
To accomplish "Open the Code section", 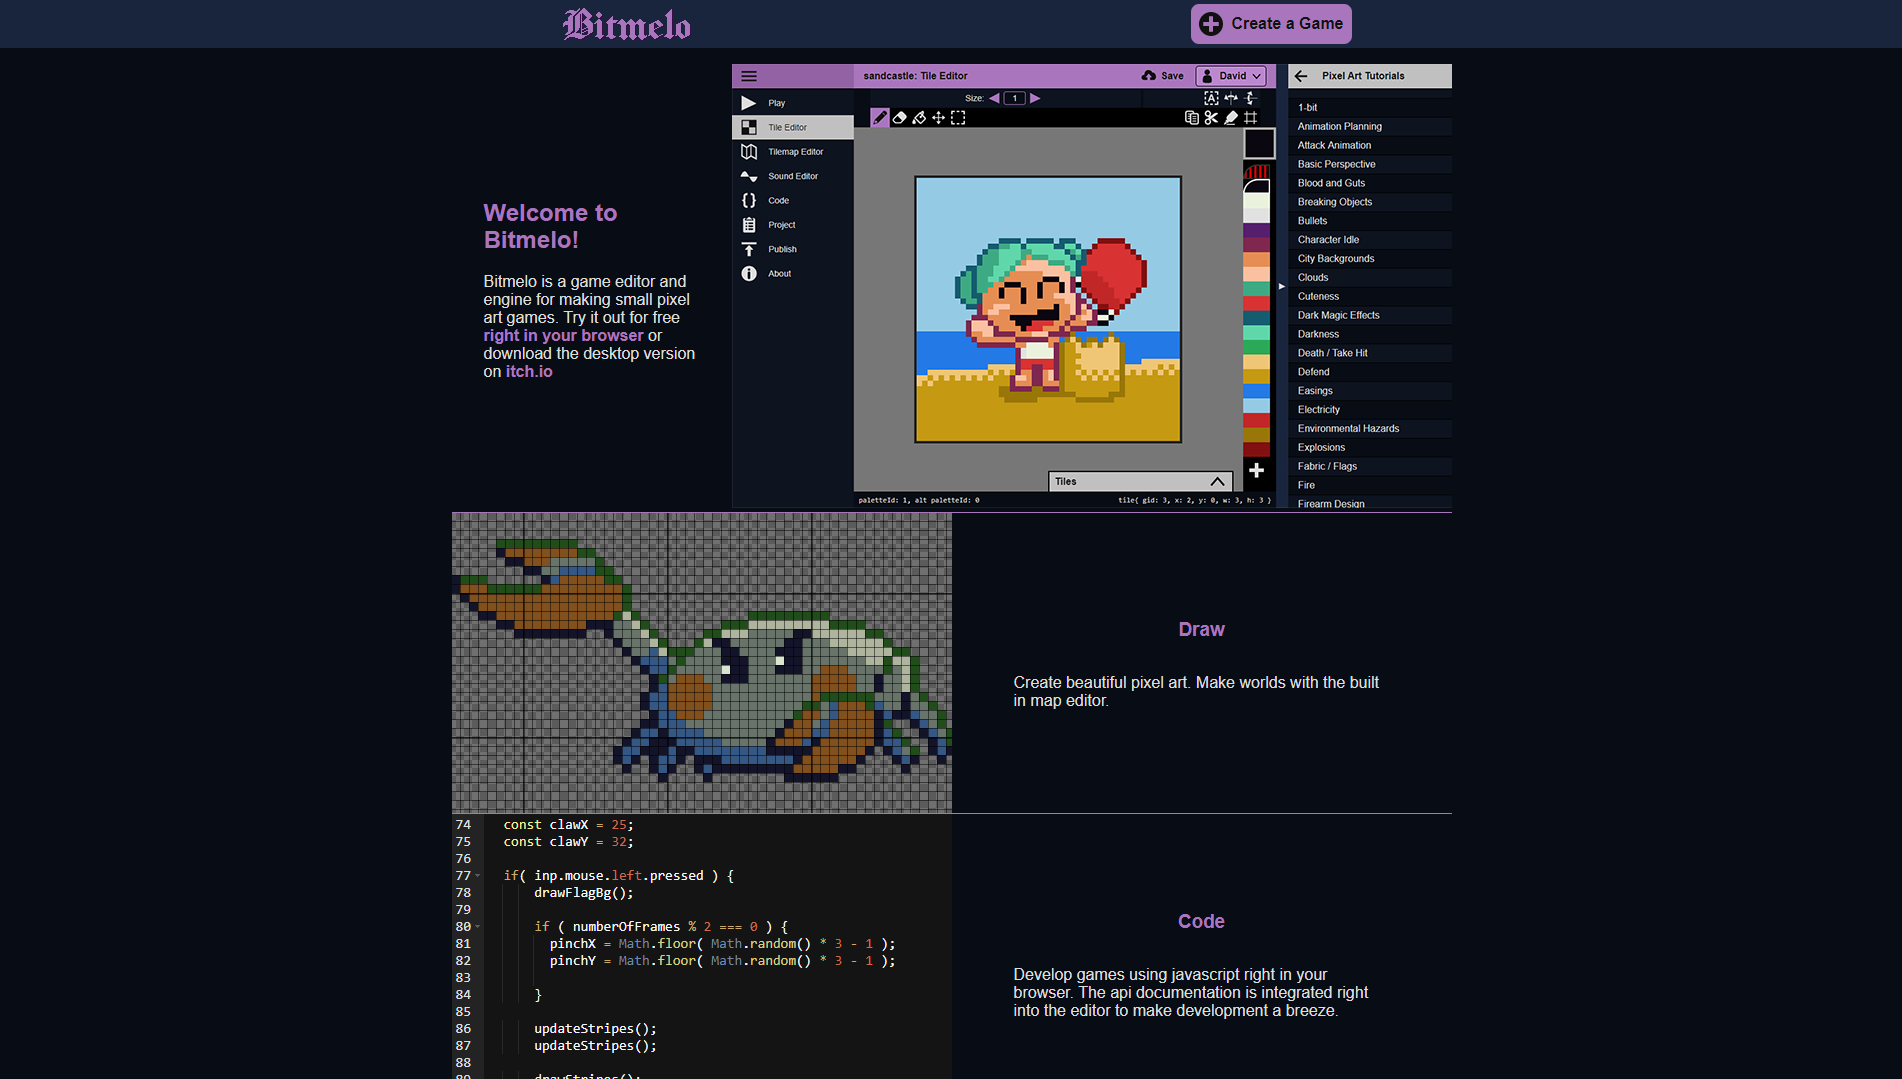I will [793, 200].
